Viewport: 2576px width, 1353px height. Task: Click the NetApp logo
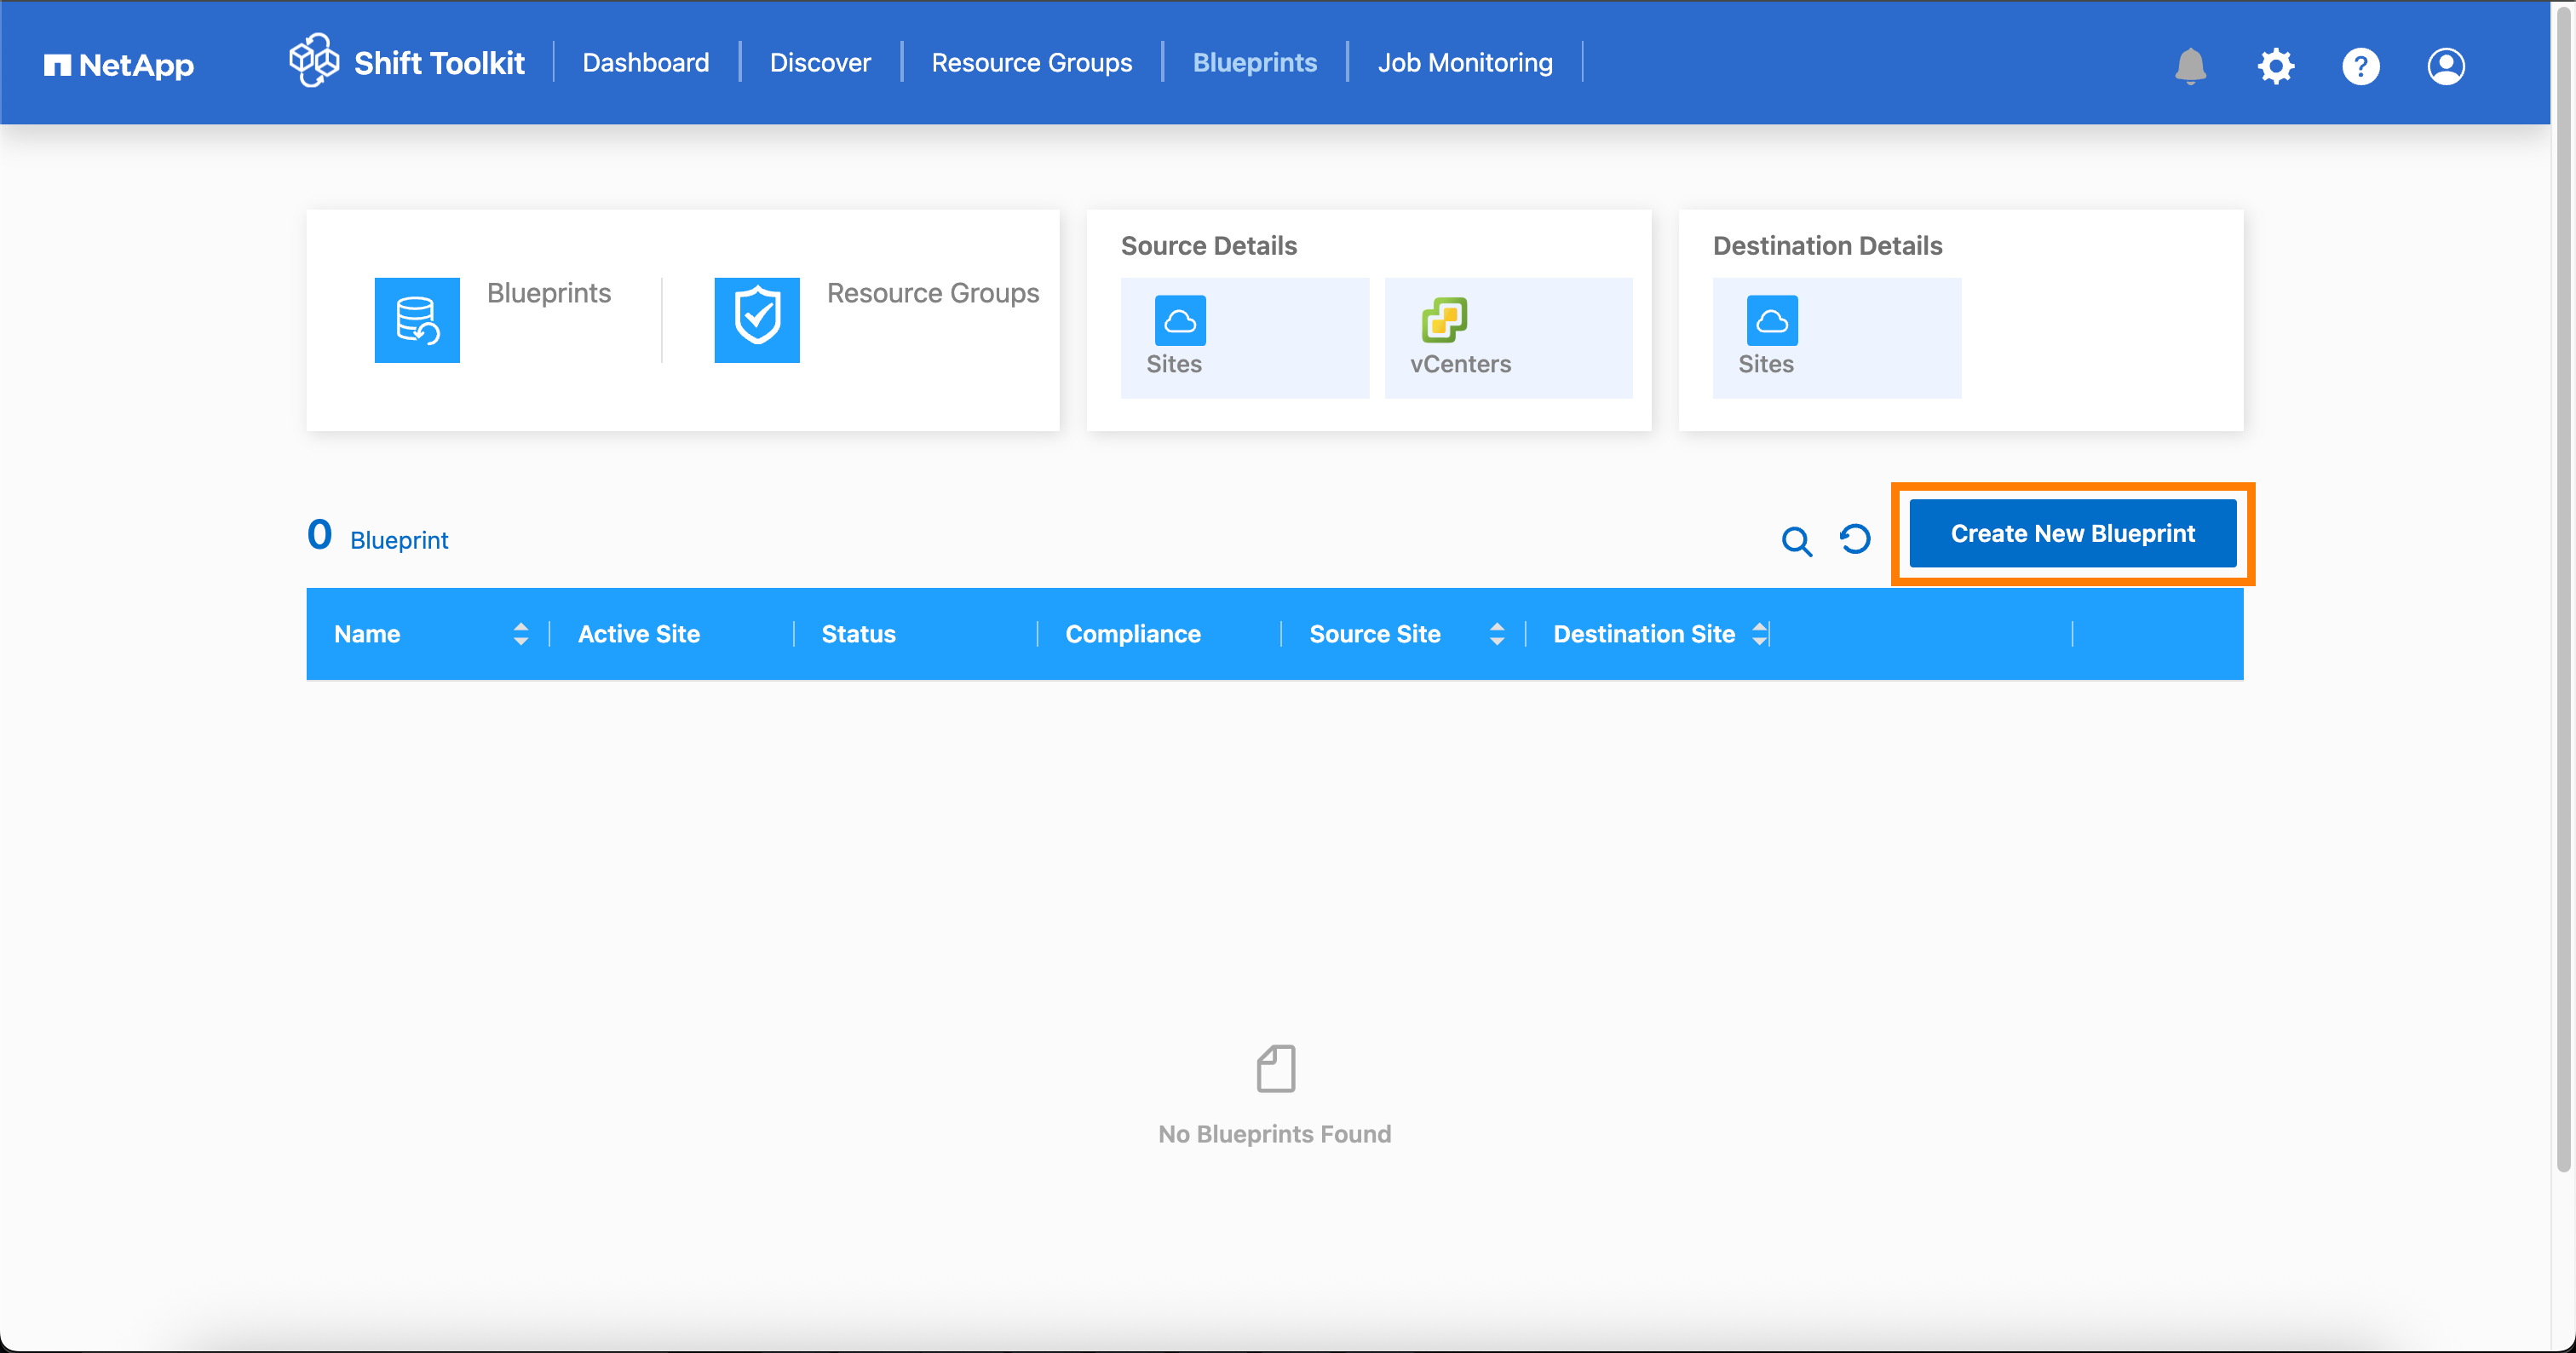coord(119,65)
